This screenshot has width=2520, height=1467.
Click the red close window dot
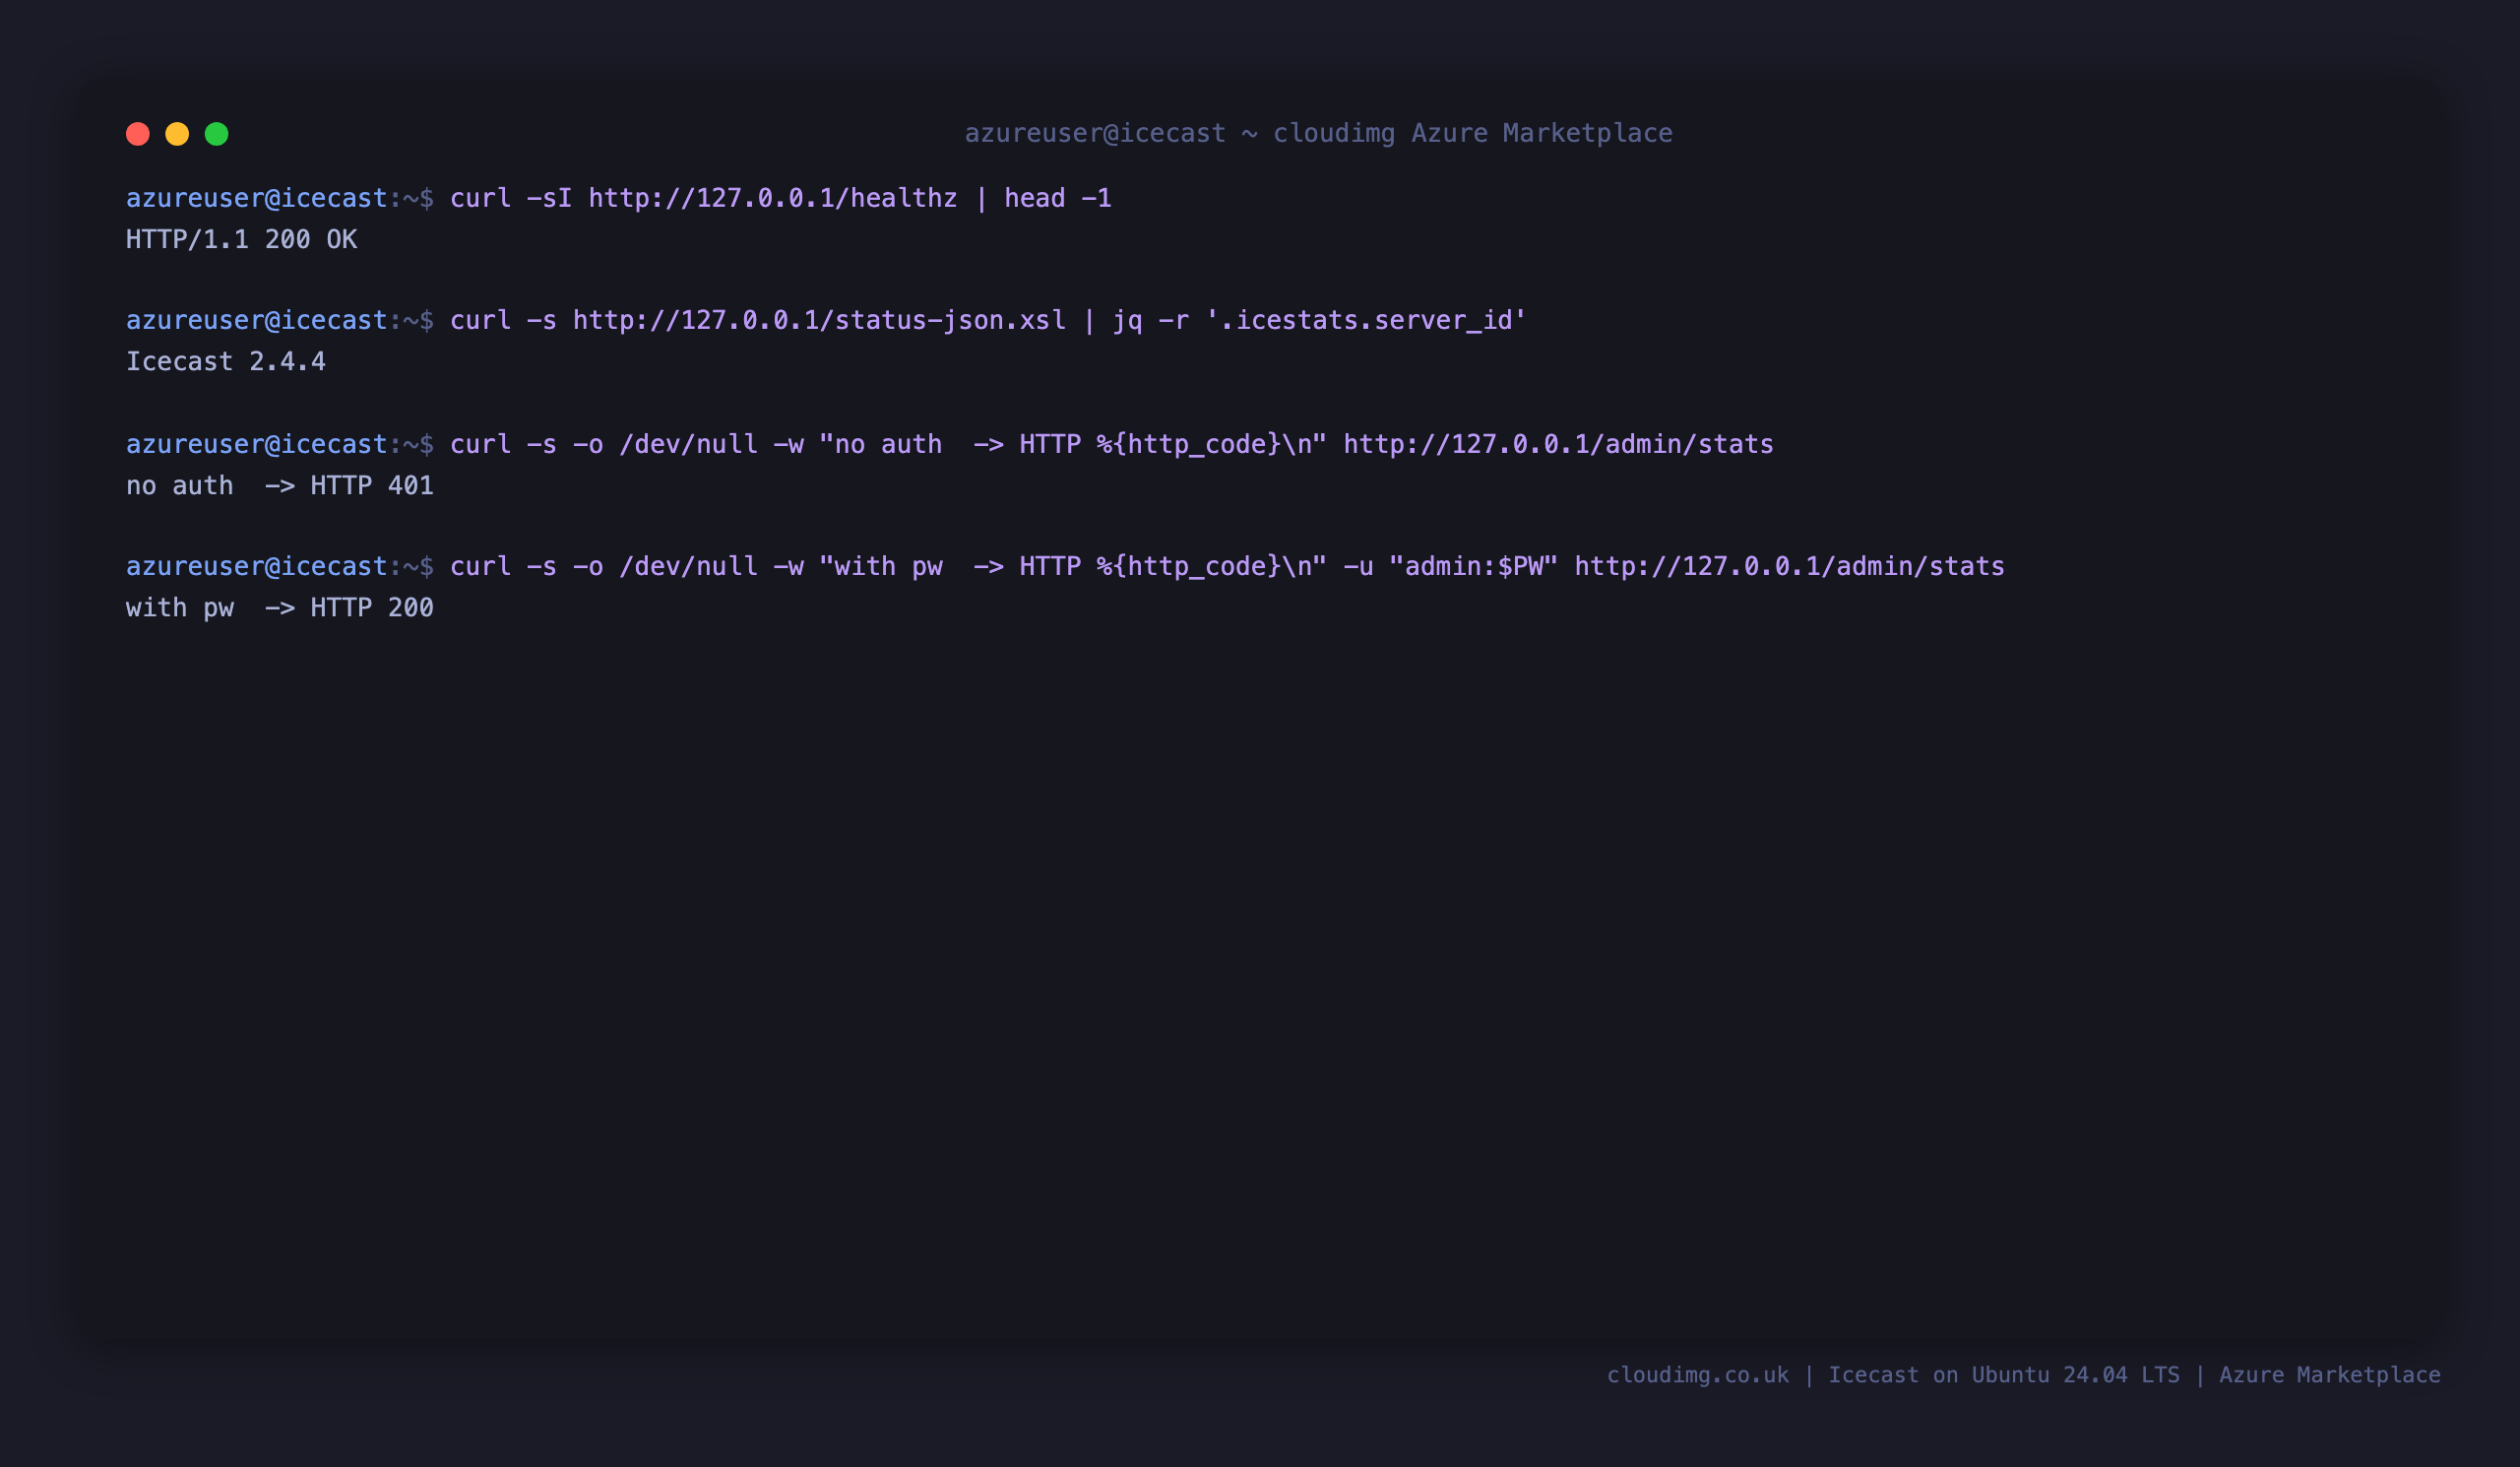138,134
